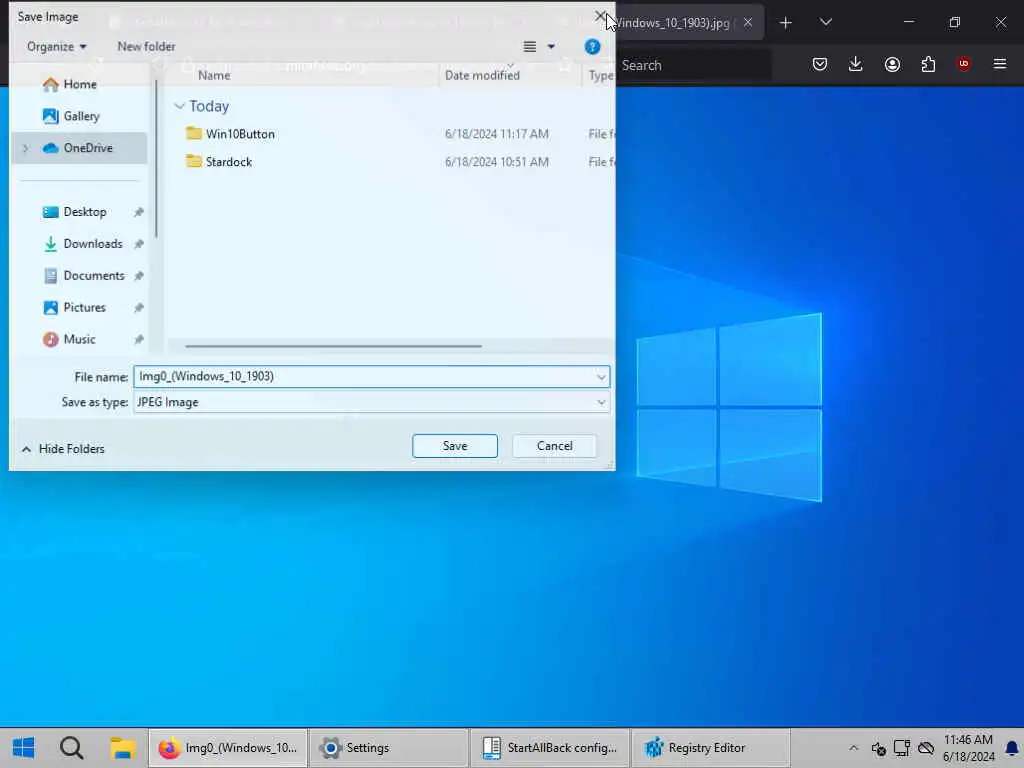Screen dimensions: 1024x768
Task: Show hidden tray icons chevron
Action: click(854, 748)
